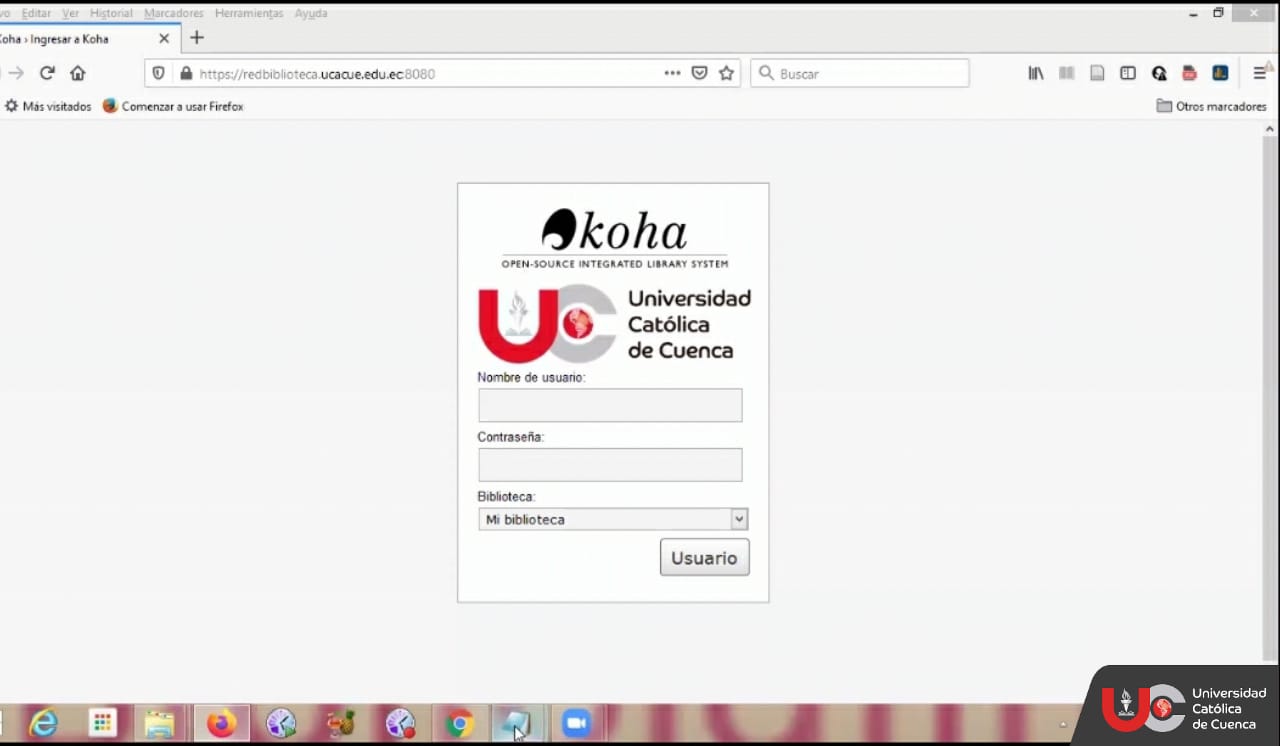
Task: Click the black circular extension icon
Action: 1159,73
